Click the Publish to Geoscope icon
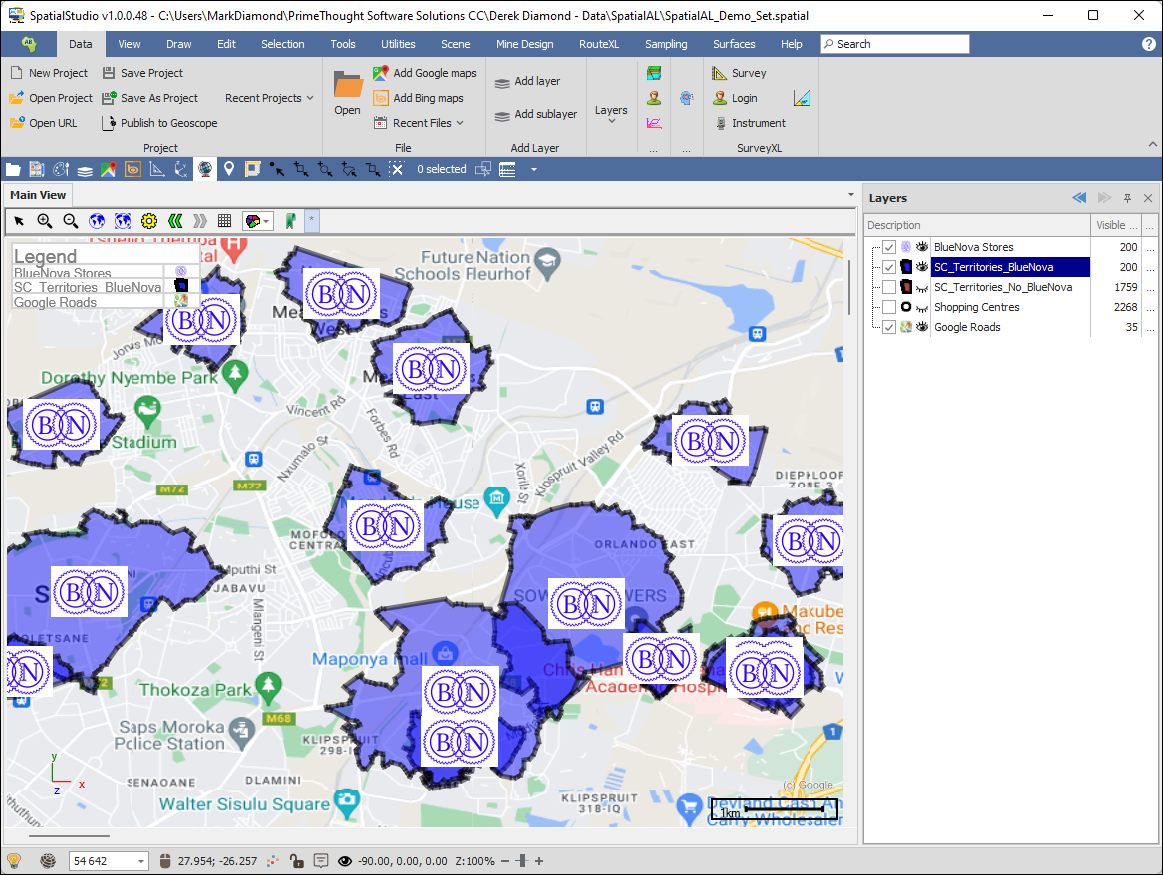Screen dimensions: 1163x875 click(x=109, y=123)
